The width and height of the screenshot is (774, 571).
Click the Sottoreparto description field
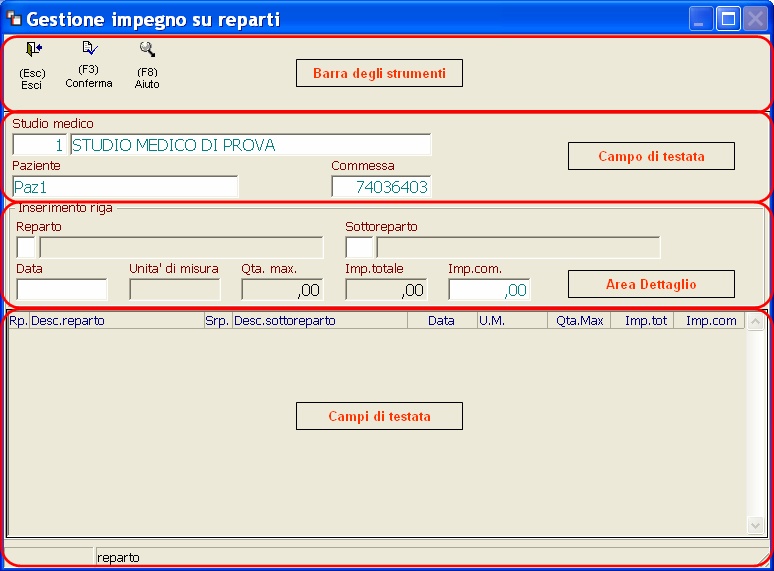[x=518, y=247]
